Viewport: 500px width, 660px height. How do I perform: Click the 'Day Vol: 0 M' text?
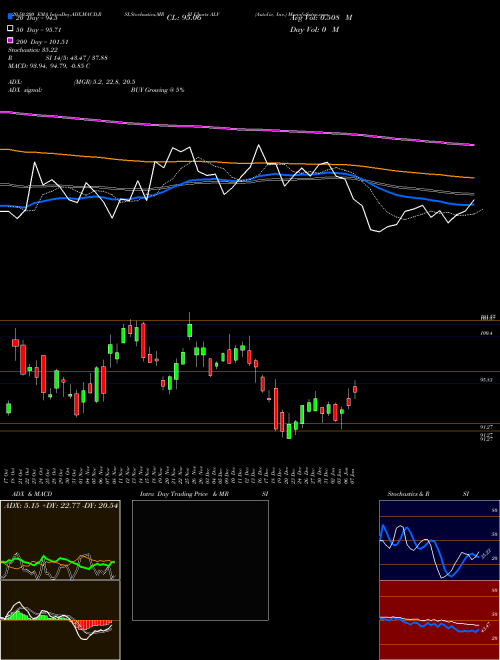314,29
